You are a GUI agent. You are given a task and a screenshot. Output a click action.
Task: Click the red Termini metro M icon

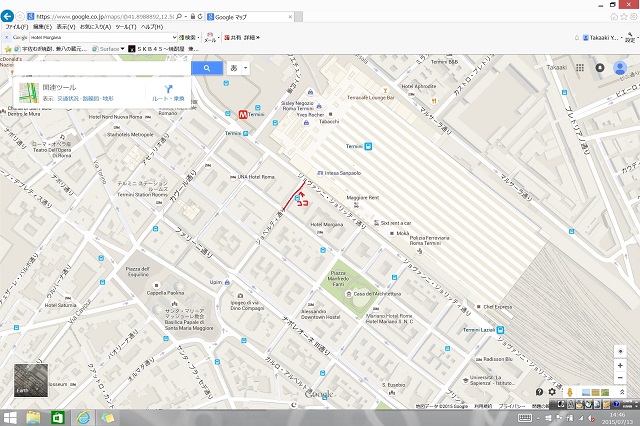(x=243, y=115)
